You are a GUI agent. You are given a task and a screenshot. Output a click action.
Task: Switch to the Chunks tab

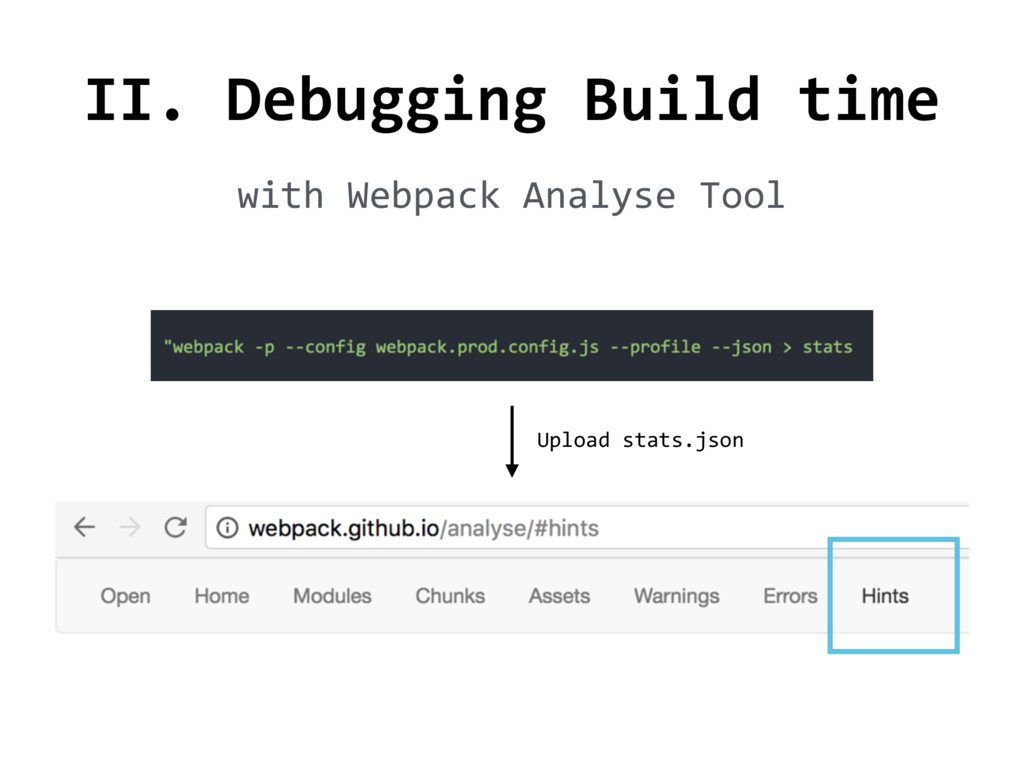coord(450,596)
